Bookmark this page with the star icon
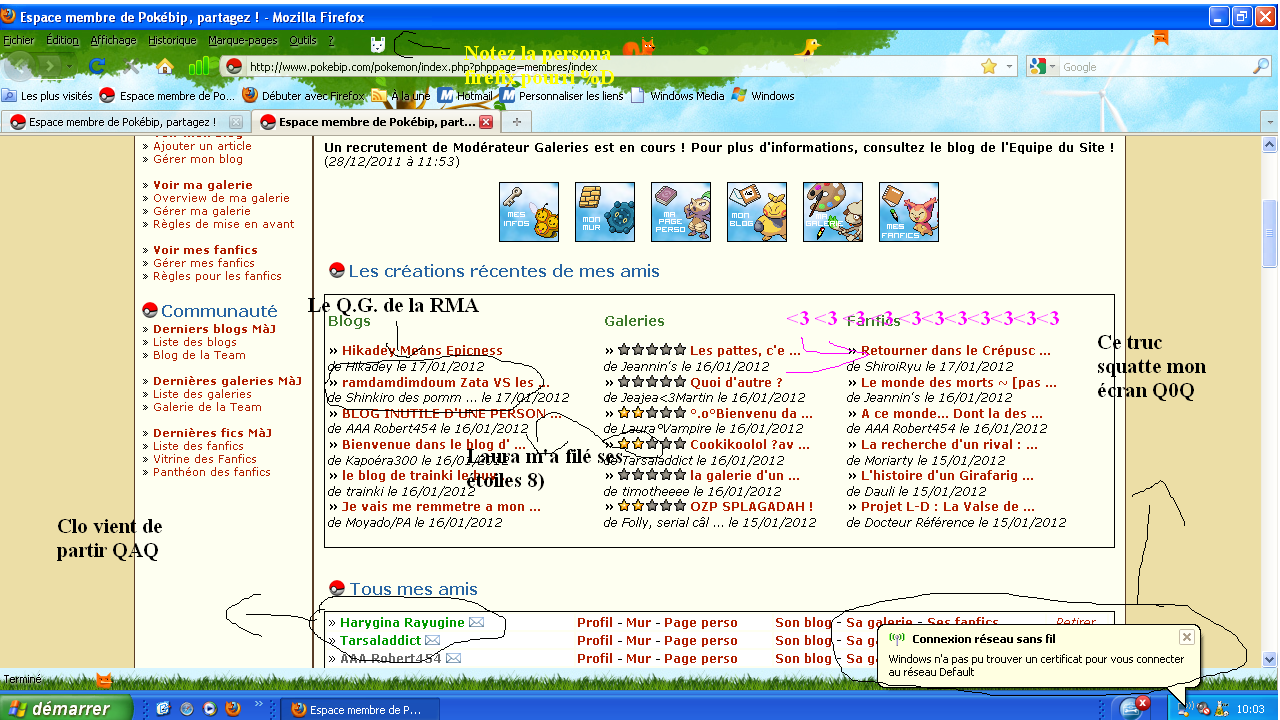 (x=989, y=66)
